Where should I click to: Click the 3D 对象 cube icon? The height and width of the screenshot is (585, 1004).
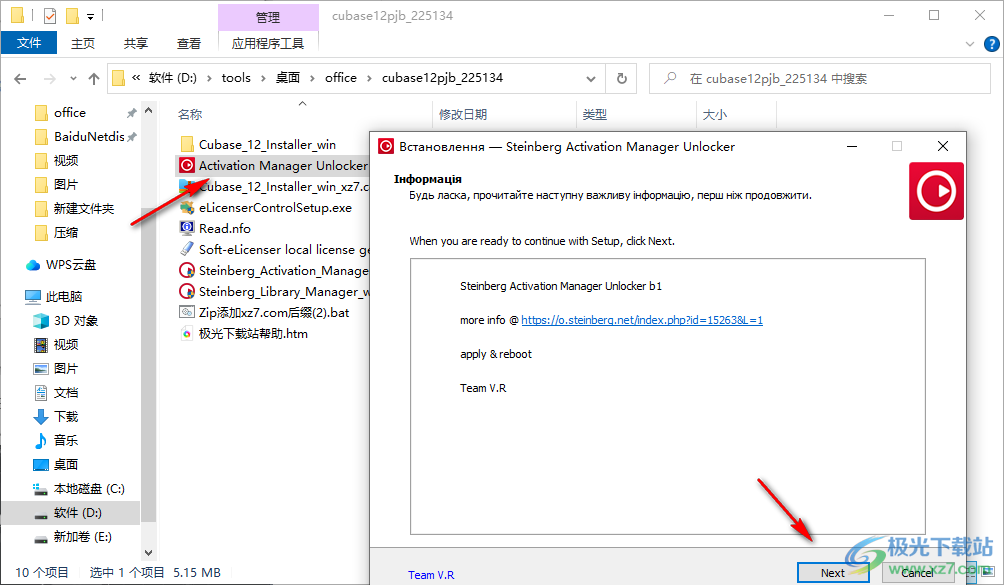tap(40, 321)
